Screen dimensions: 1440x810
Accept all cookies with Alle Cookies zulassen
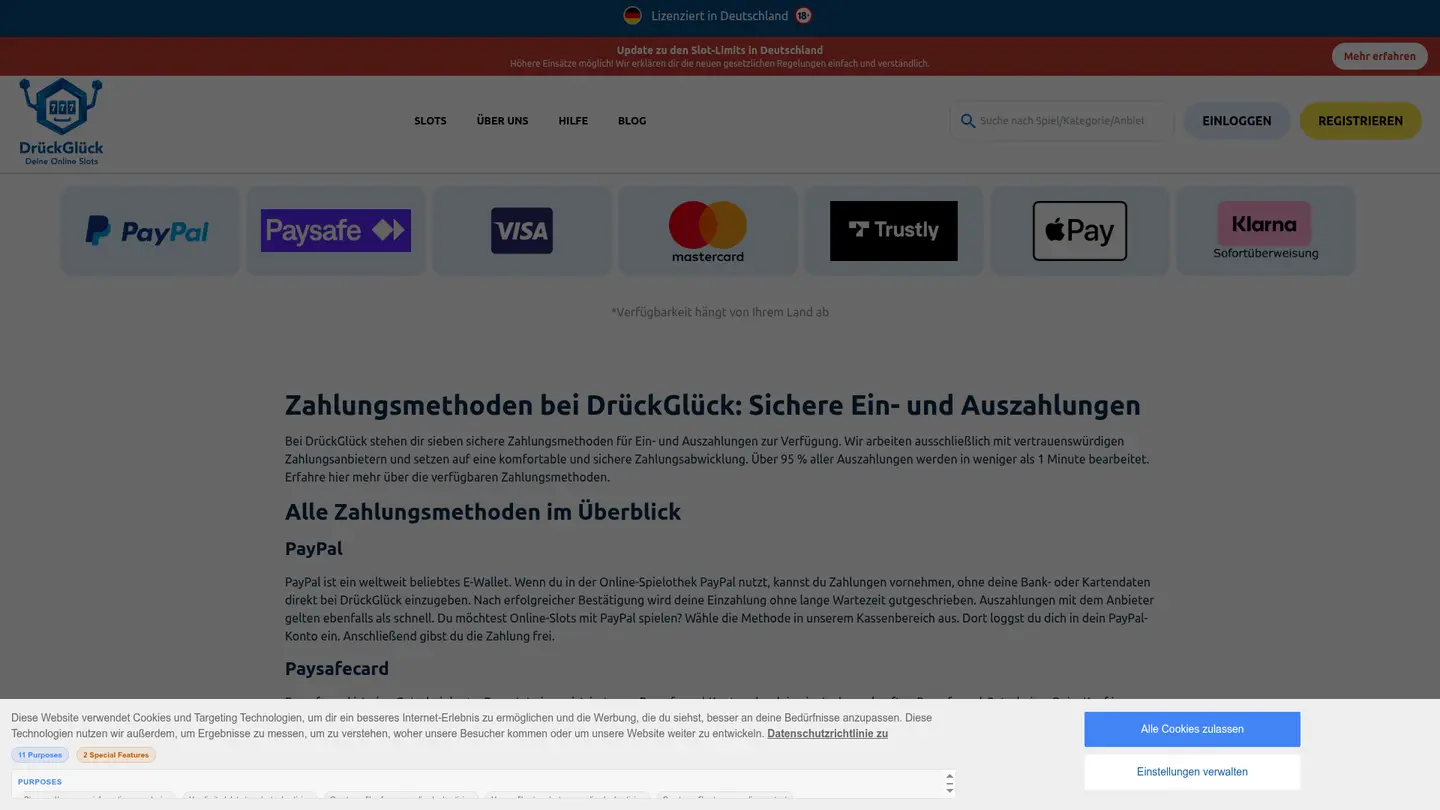point(1192,729)
